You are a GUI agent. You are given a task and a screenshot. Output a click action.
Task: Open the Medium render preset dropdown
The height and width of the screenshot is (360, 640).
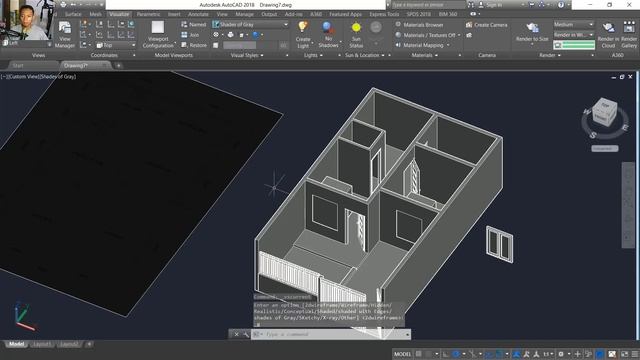pos(573,24)
